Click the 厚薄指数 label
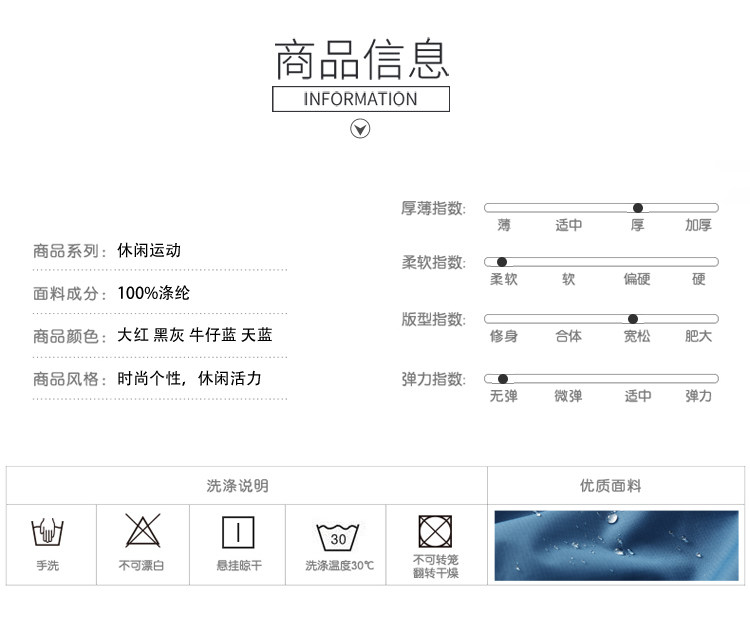 (433, 208)
